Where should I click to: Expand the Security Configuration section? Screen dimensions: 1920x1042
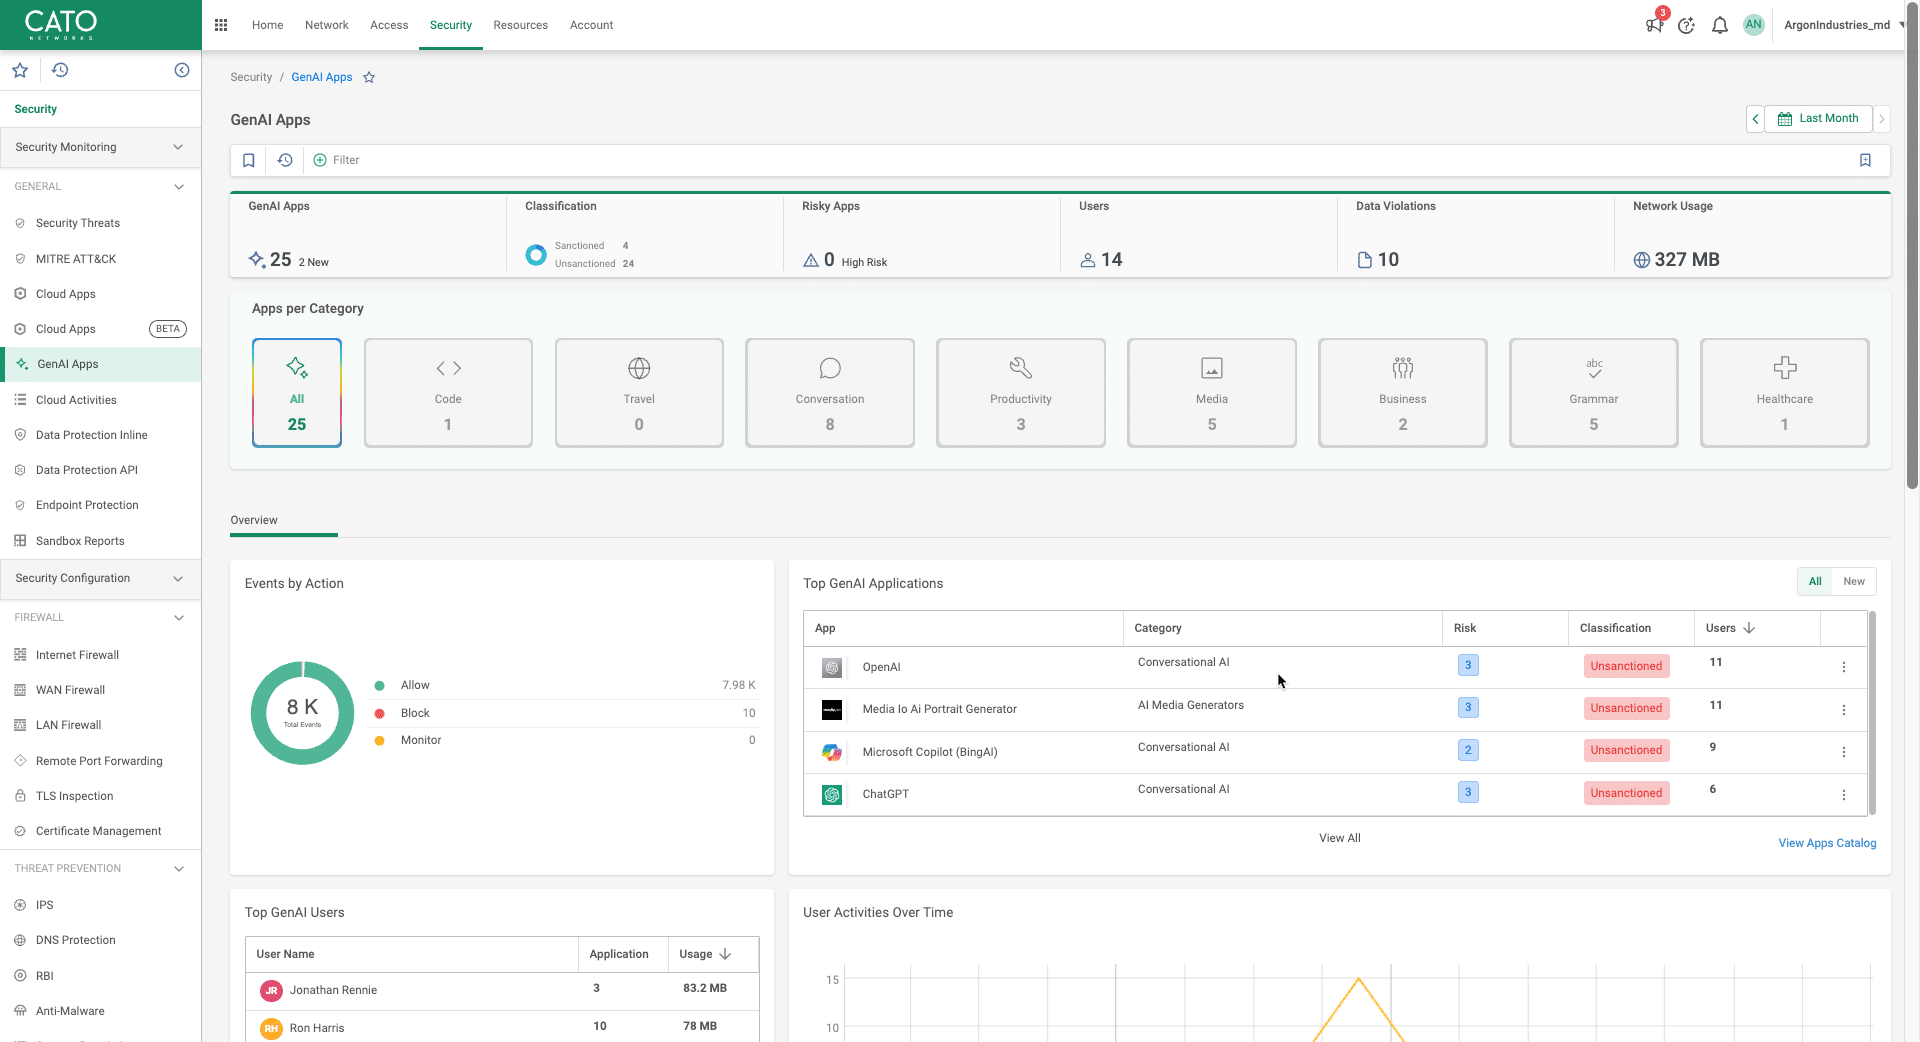click(100, 579)
